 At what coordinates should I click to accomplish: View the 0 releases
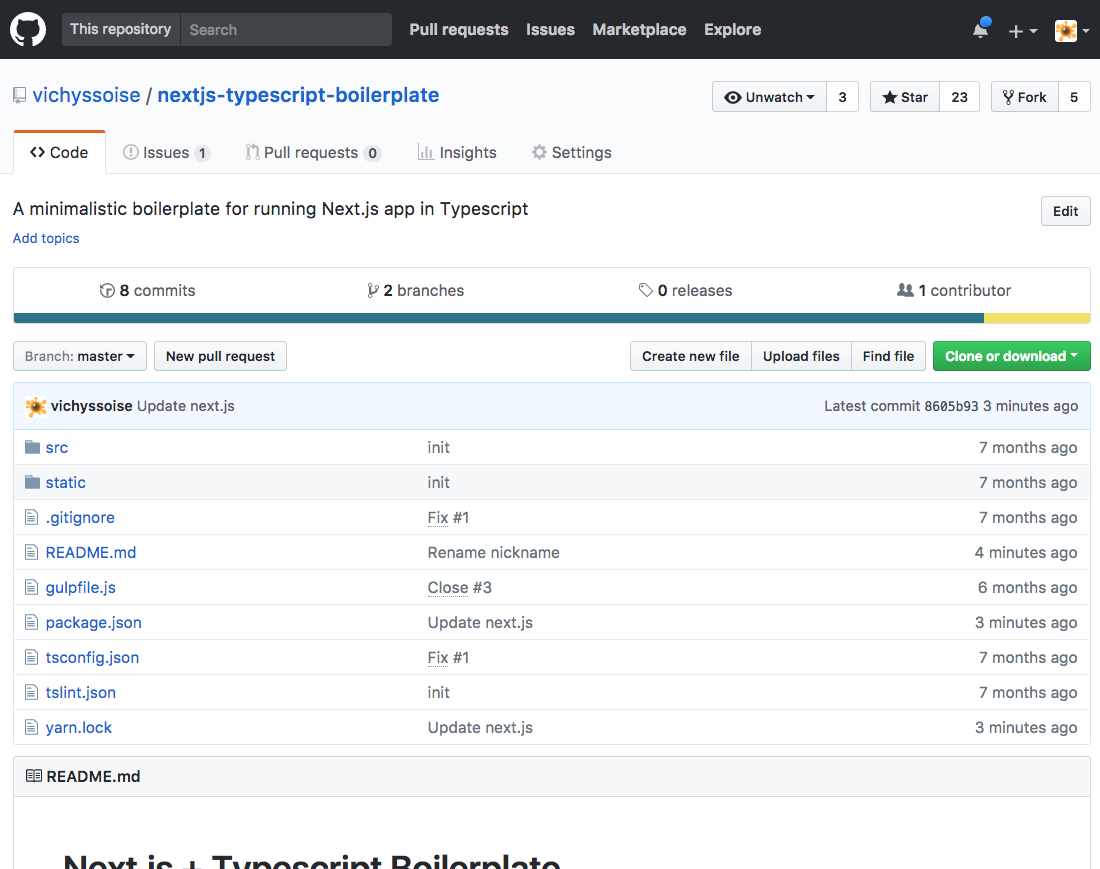pos(685,290)
